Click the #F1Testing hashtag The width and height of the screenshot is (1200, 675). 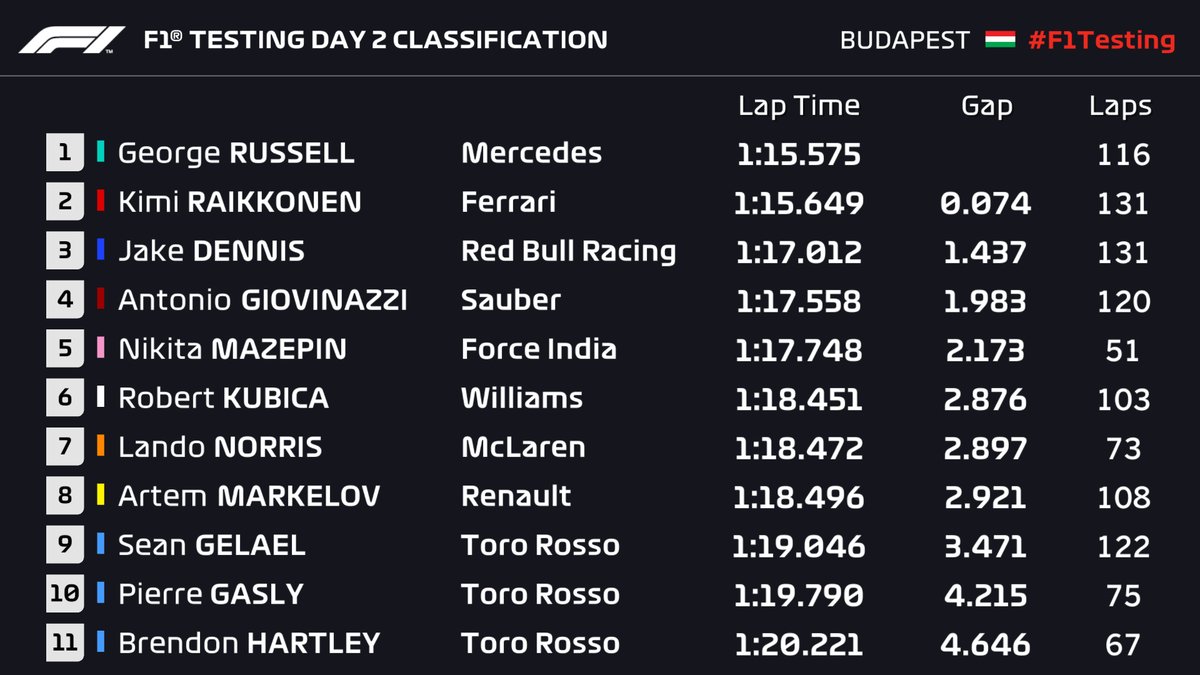pyautogui.click(x=1101, y=40)
